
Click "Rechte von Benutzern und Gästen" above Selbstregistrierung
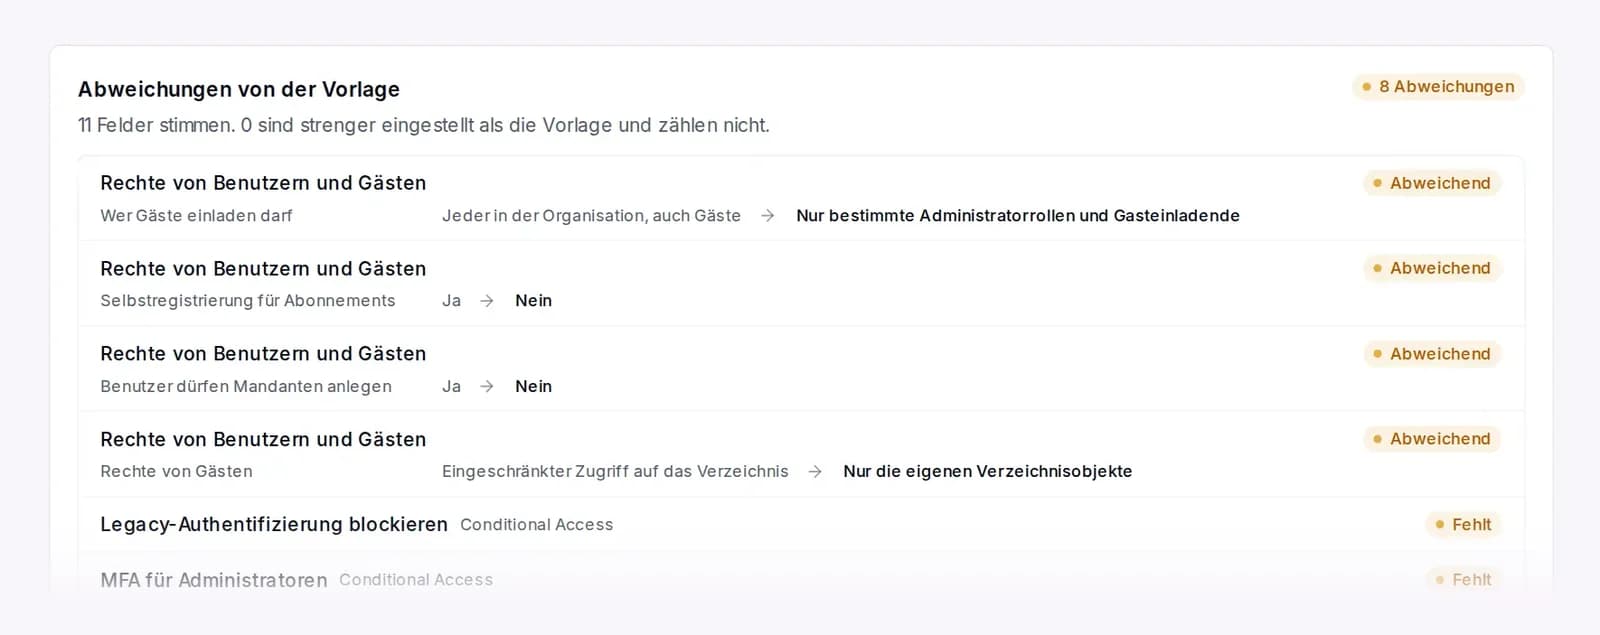[x=263, y=269]
